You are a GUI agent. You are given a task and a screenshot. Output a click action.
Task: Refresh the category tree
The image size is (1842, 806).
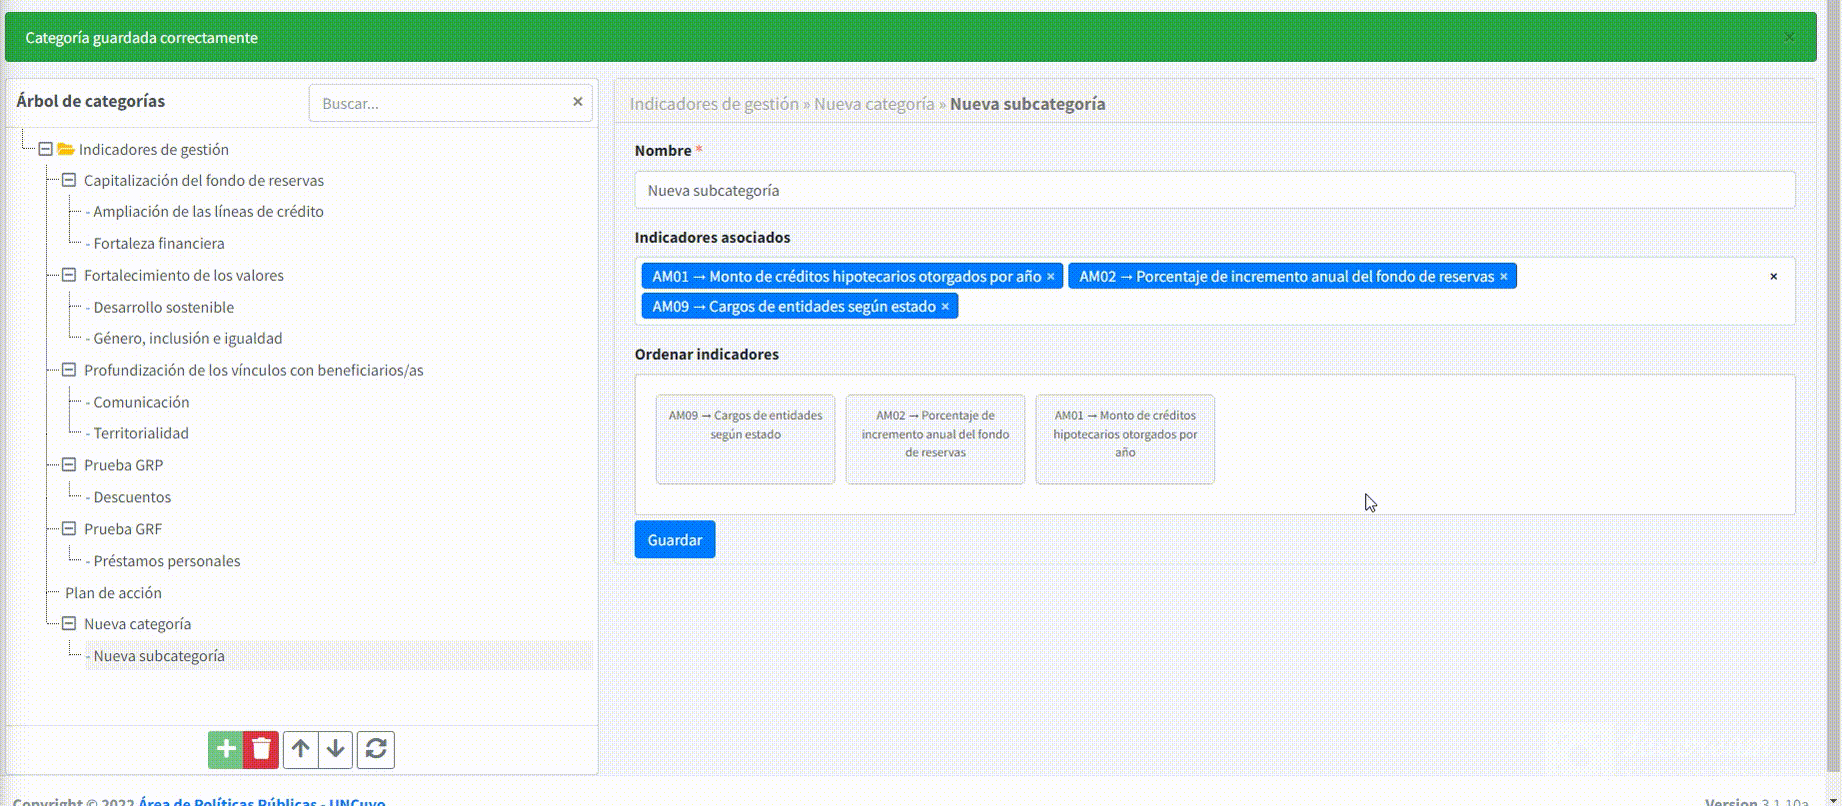pos(376,749)
